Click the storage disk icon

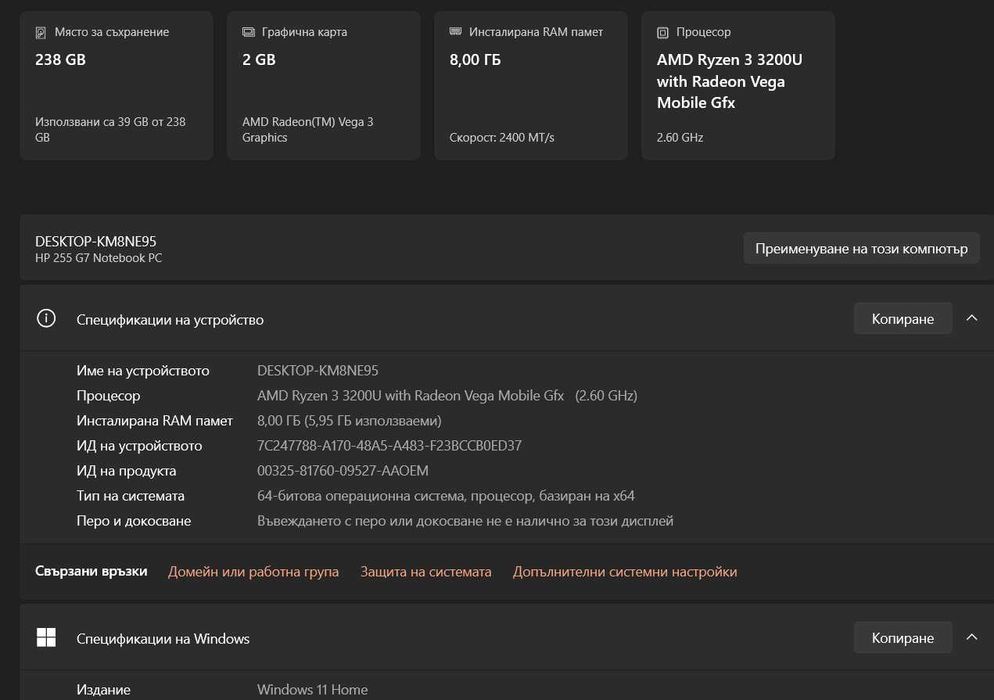(41, 32)
